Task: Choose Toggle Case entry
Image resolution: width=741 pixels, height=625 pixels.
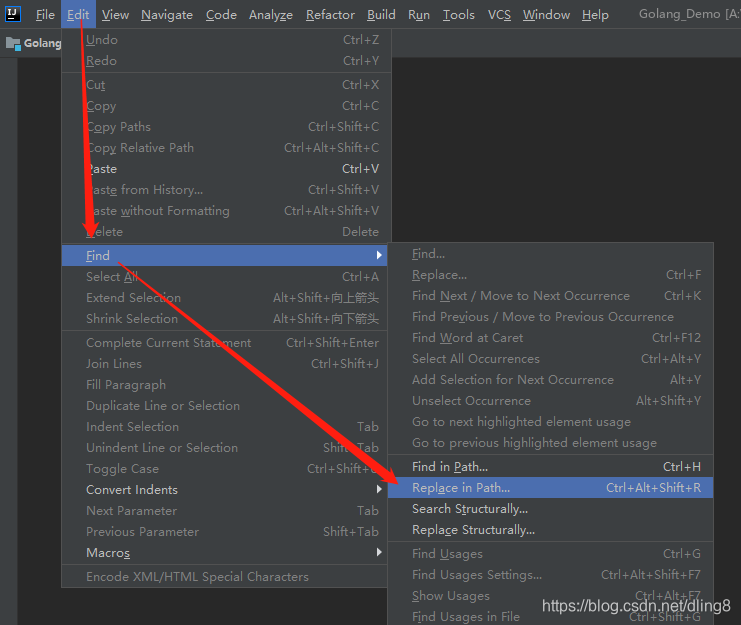Action: (224, 469)
